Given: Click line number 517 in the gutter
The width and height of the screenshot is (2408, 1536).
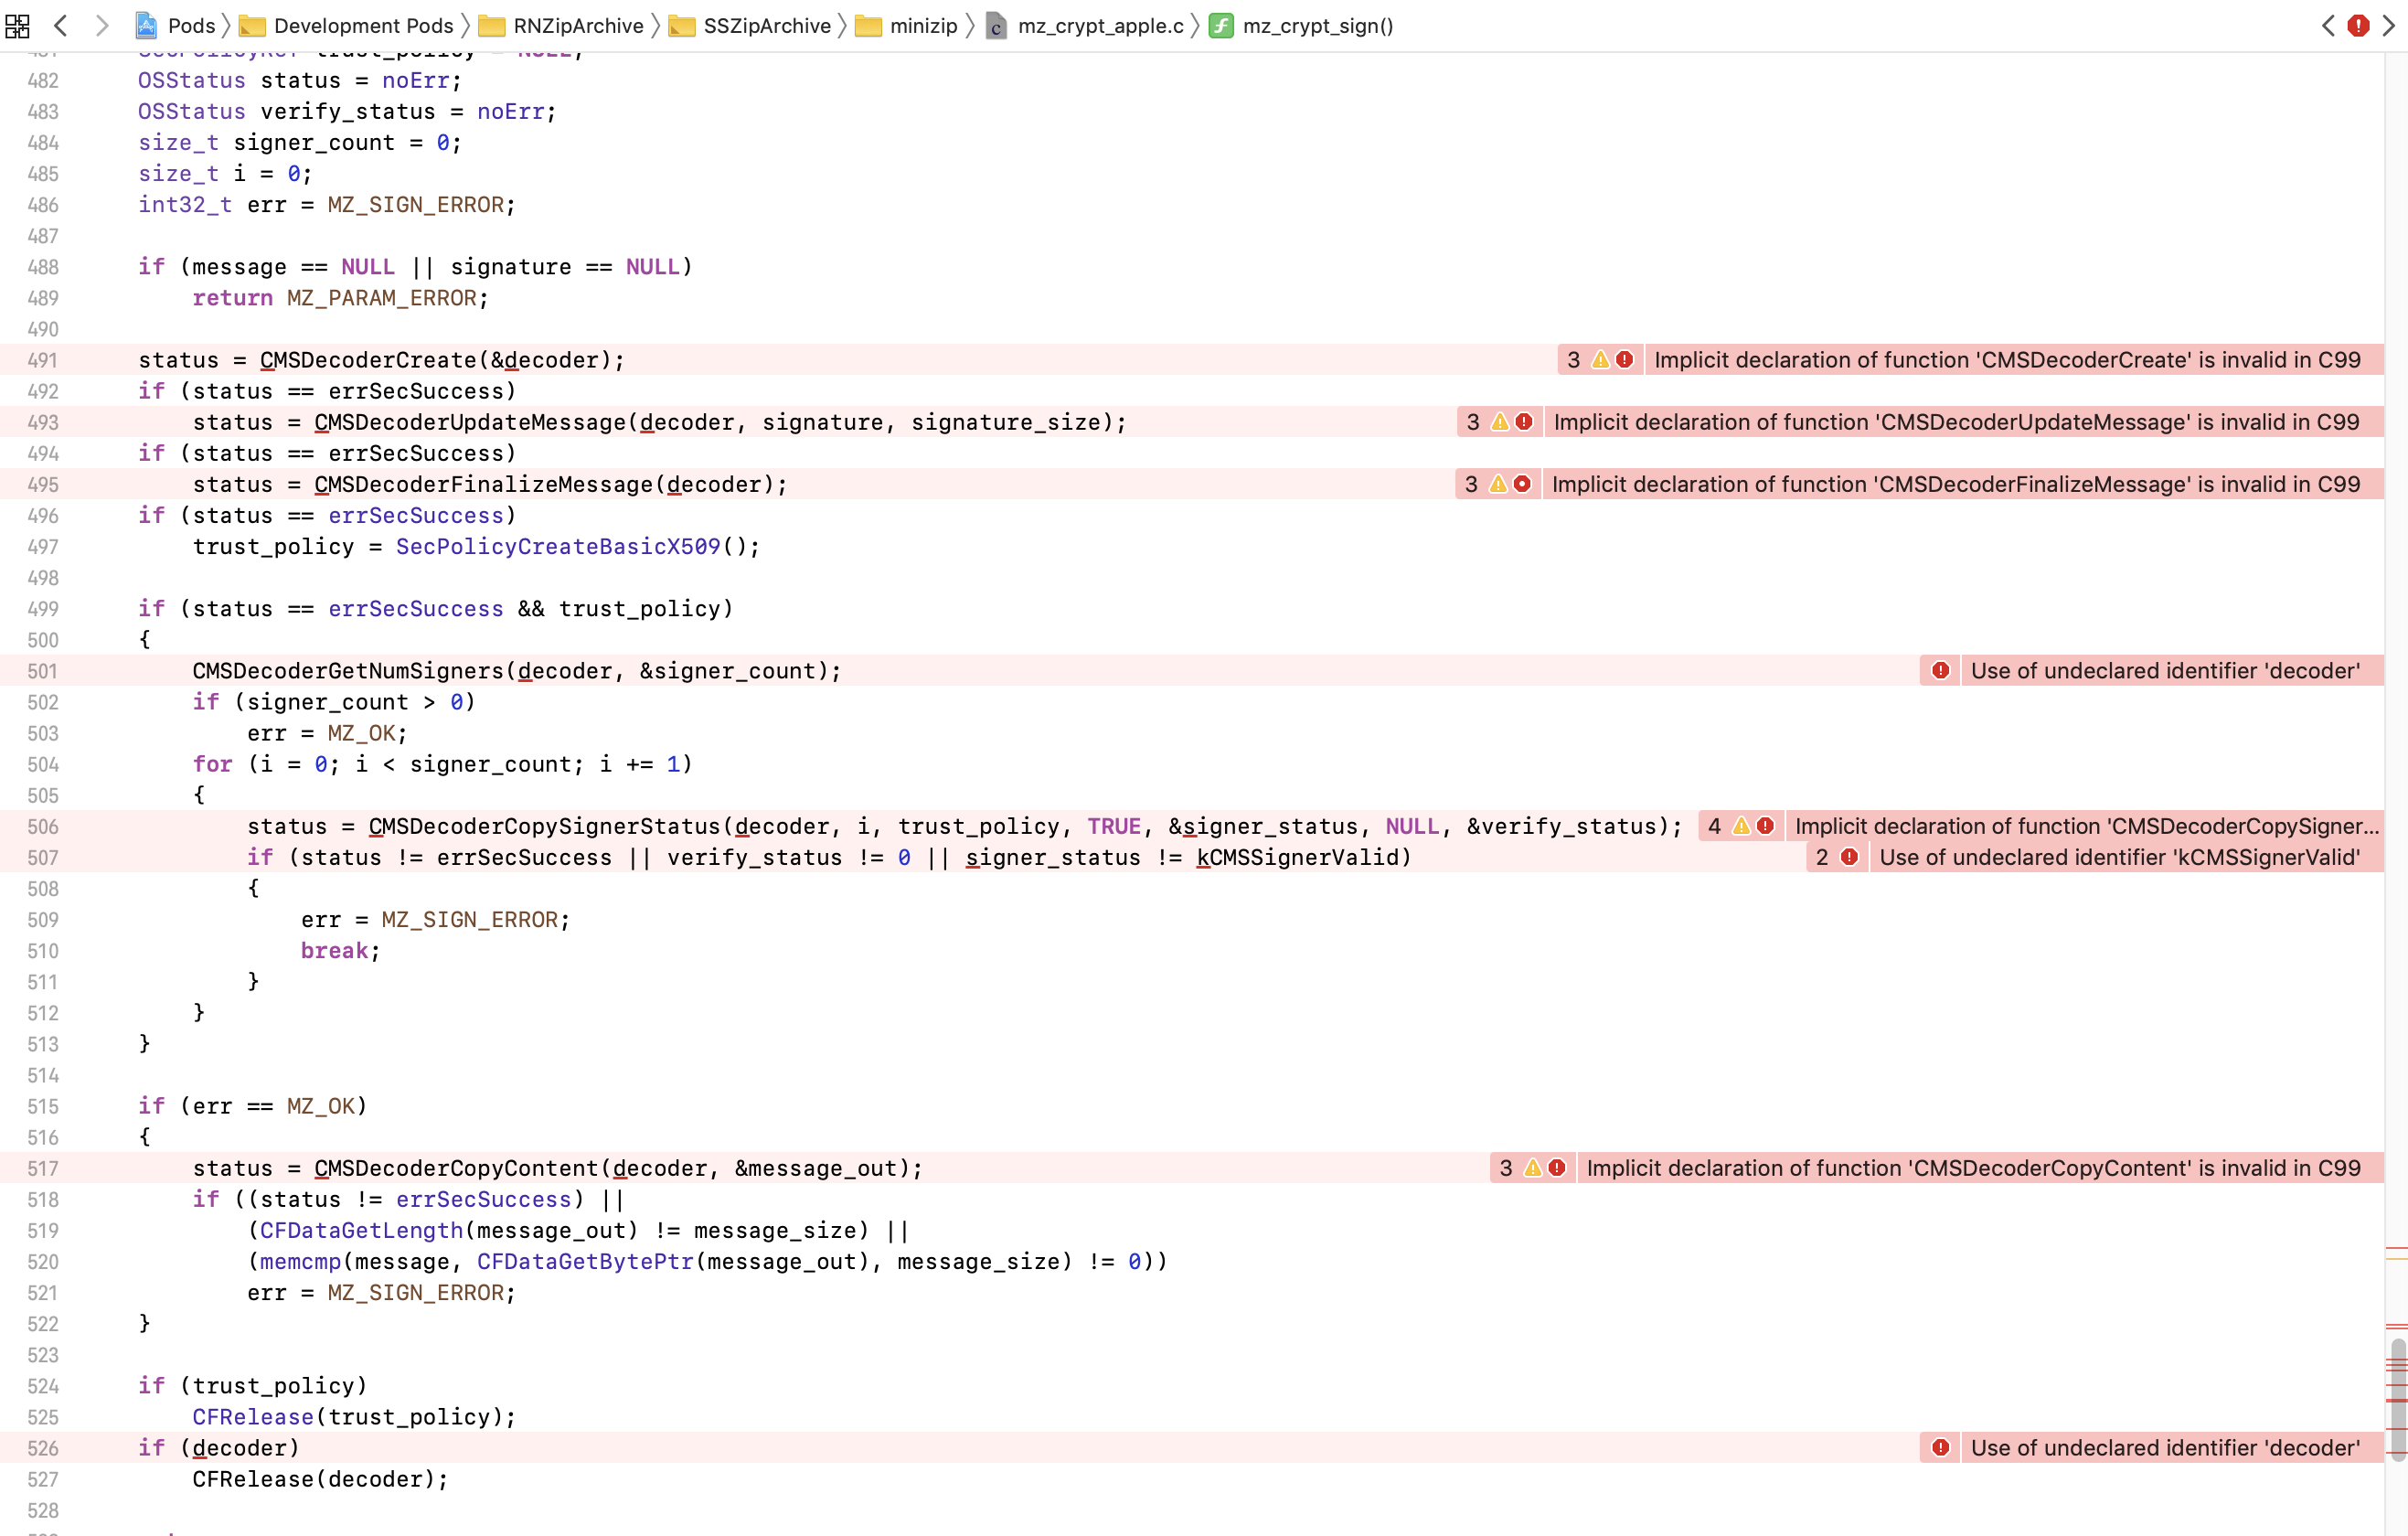Looking at the screenshot, I should coord(44,1168).
